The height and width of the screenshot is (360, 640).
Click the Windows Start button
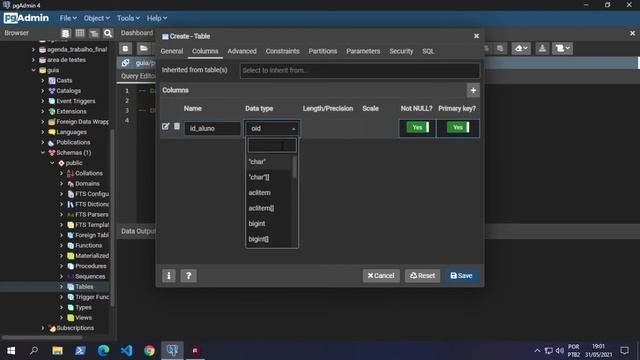click(11, 351)
